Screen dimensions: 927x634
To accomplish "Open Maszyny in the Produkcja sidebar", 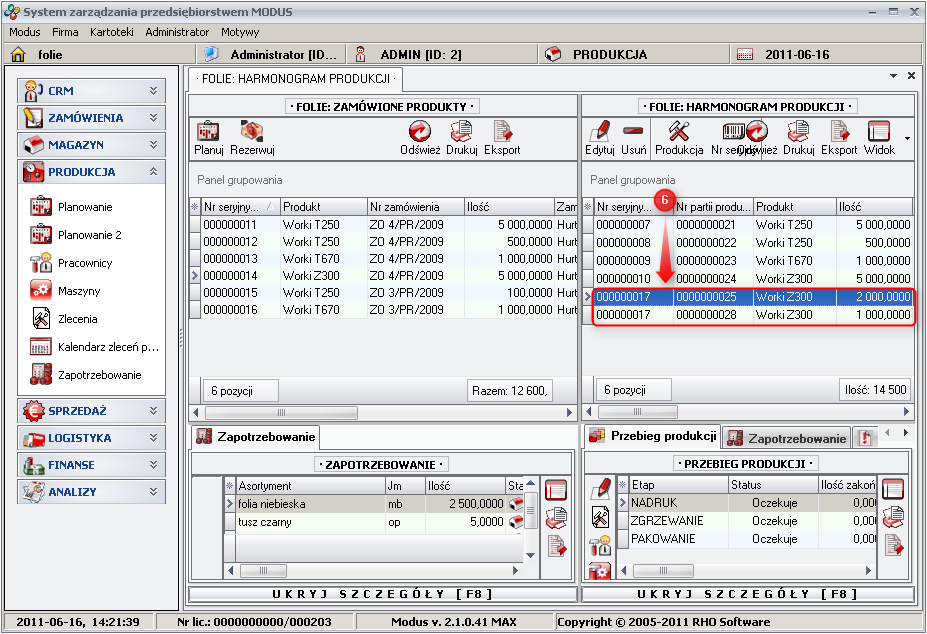I will (78, 291).
